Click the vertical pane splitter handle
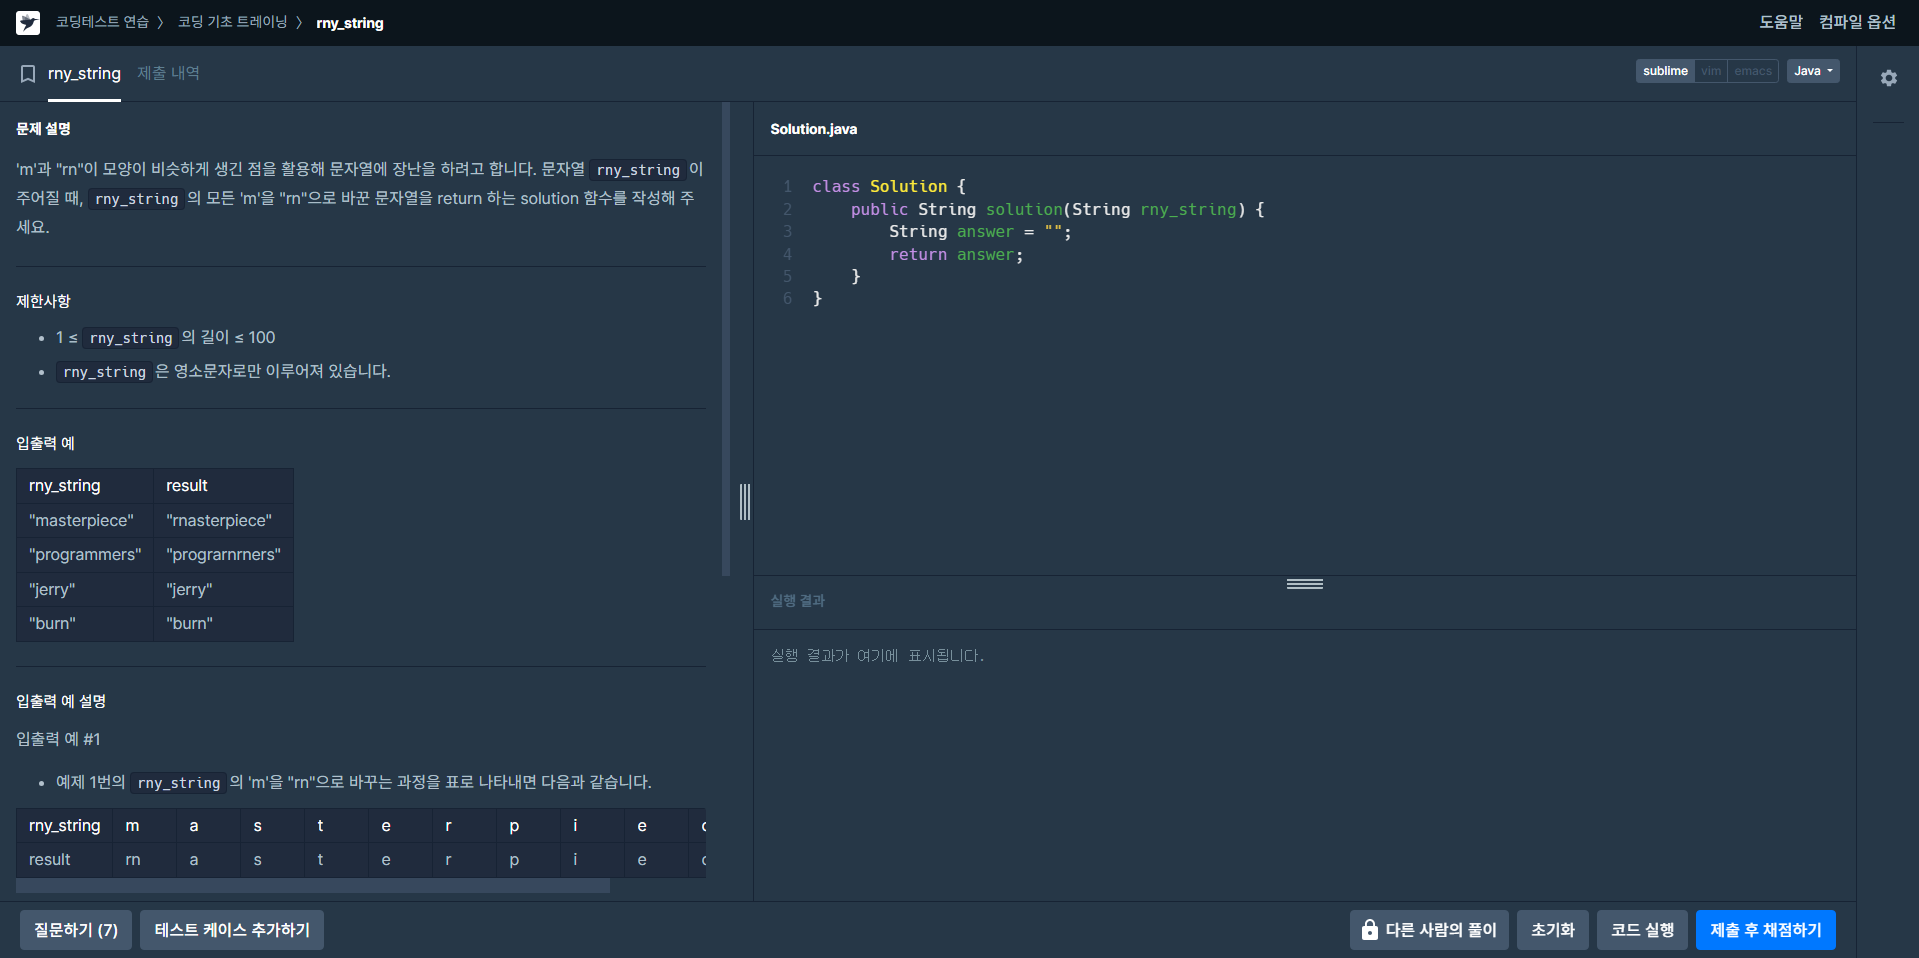The width and height of the screenshot is (1919, 958). point(745,501)
